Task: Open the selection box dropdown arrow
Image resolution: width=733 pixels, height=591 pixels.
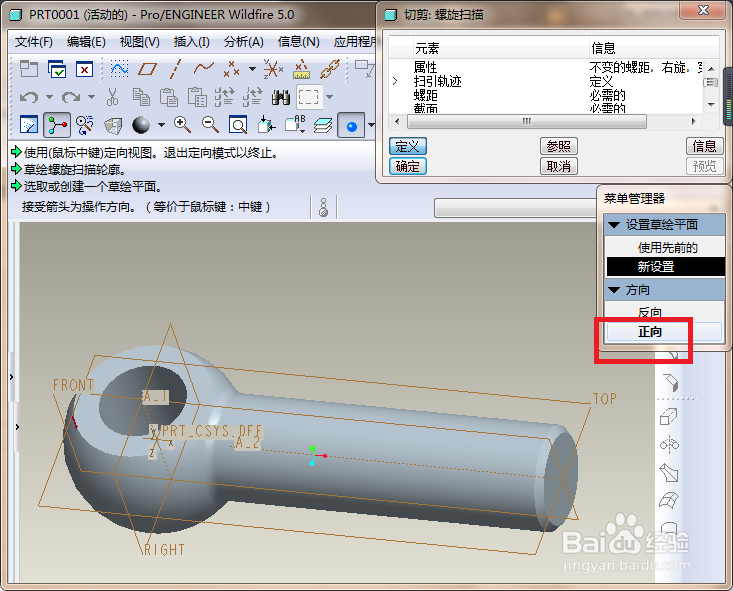Action: click(x=330, y=97)
